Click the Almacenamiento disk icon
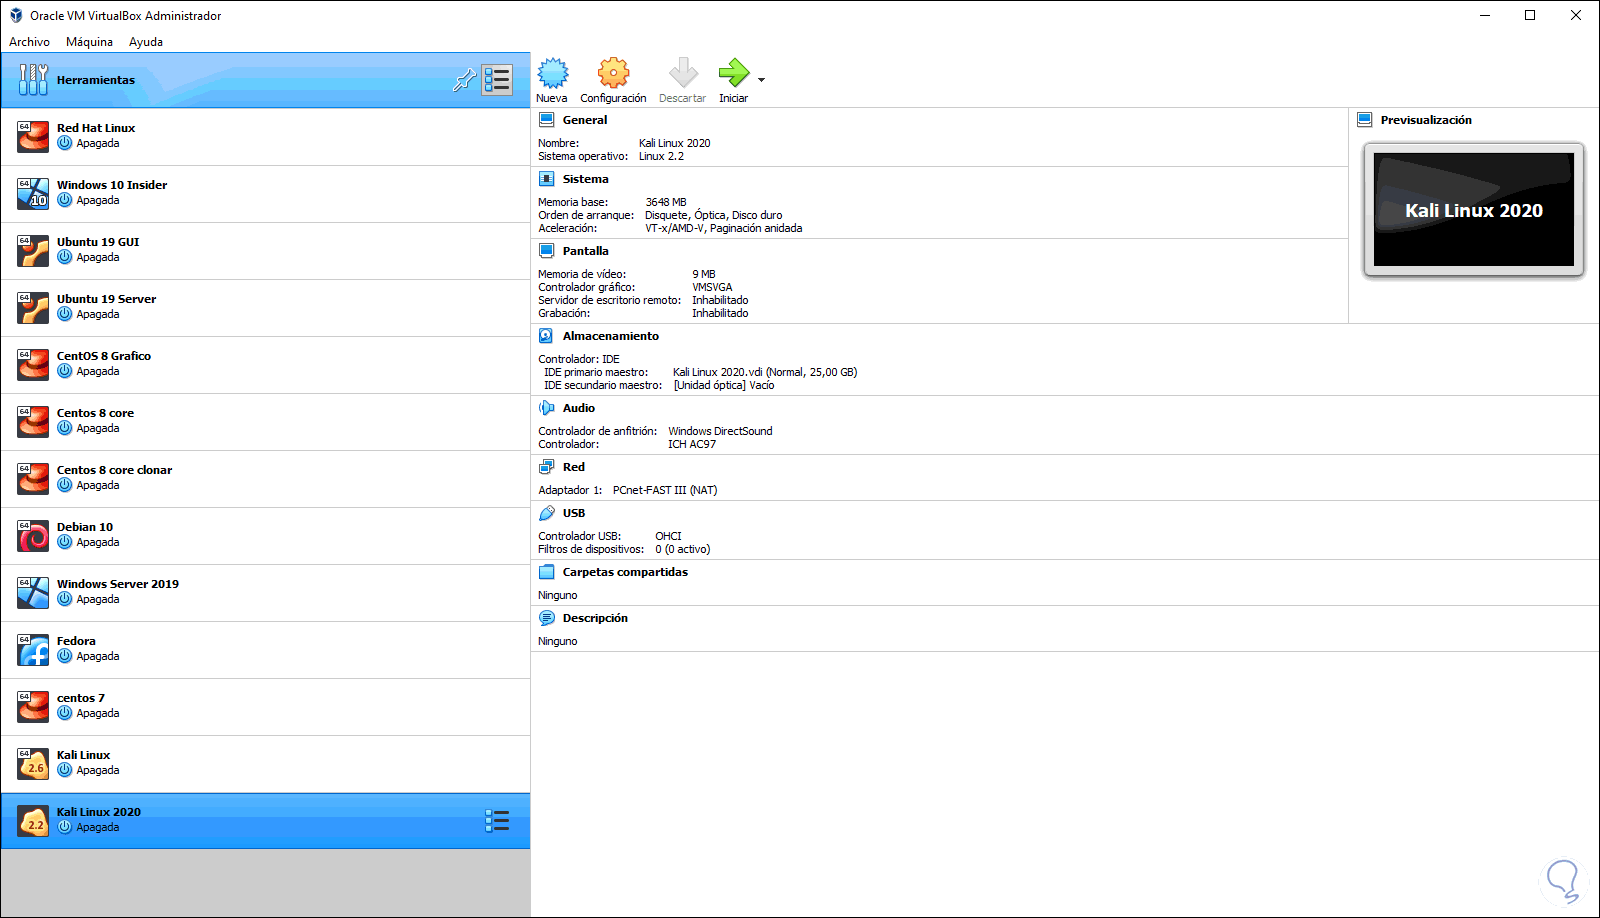The image size is (1600, 918). (x=546, y=336)
